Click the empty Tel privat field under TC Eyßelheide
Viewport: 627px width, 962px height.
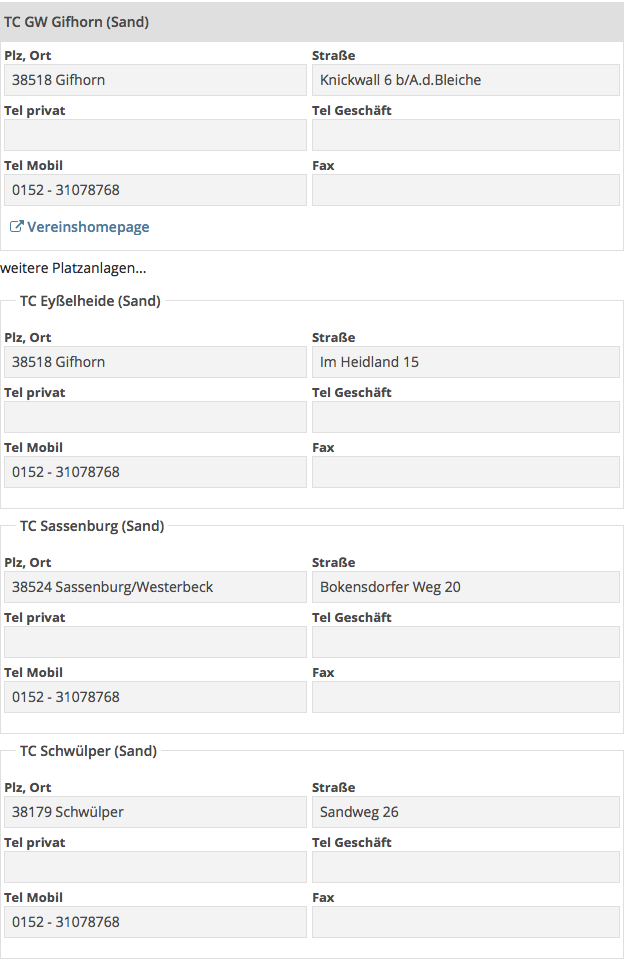click(x=155, y=417)
